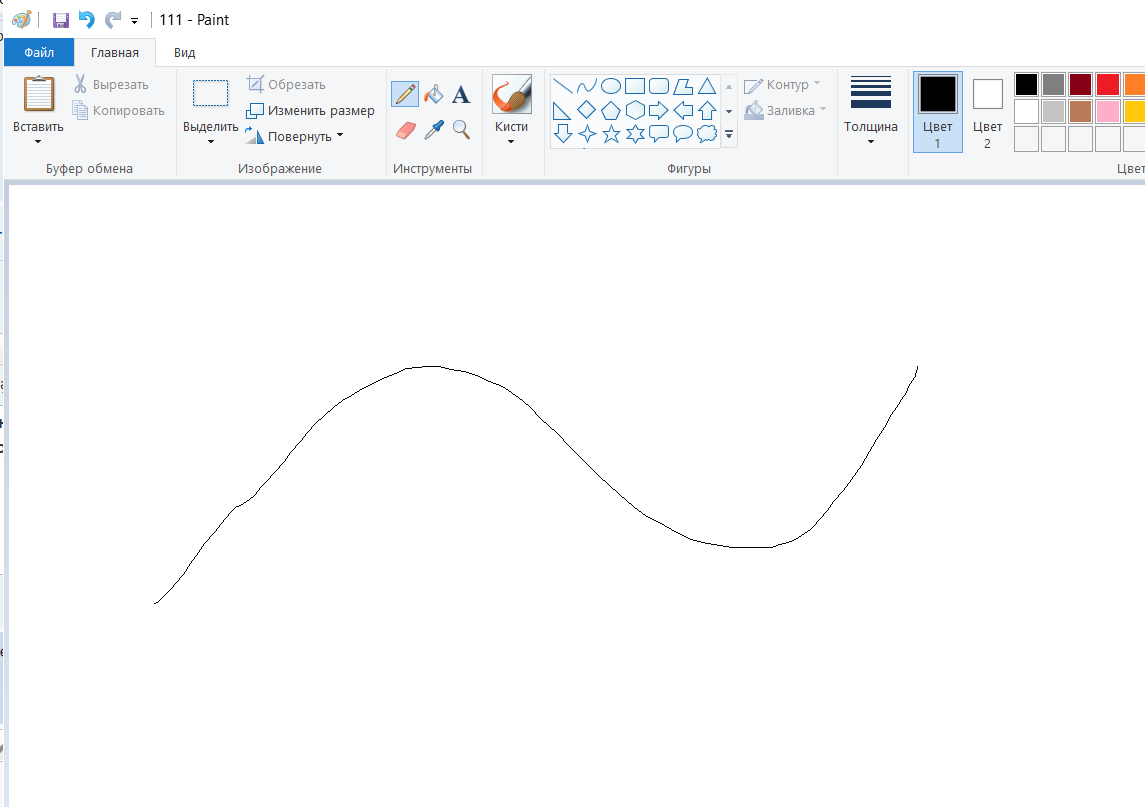1145x807 pixels.
Task: Select the Magnifier zoom tool
Action: [461, 129]
